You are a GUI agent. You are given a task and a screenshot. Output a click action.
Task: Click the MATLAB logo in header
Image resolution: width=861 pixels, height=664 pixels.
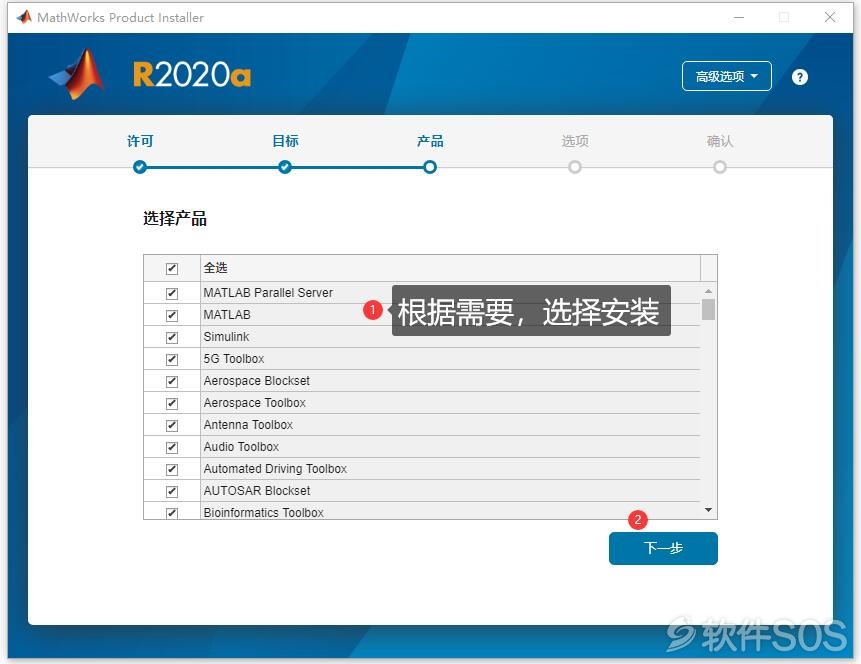[77, 74]
